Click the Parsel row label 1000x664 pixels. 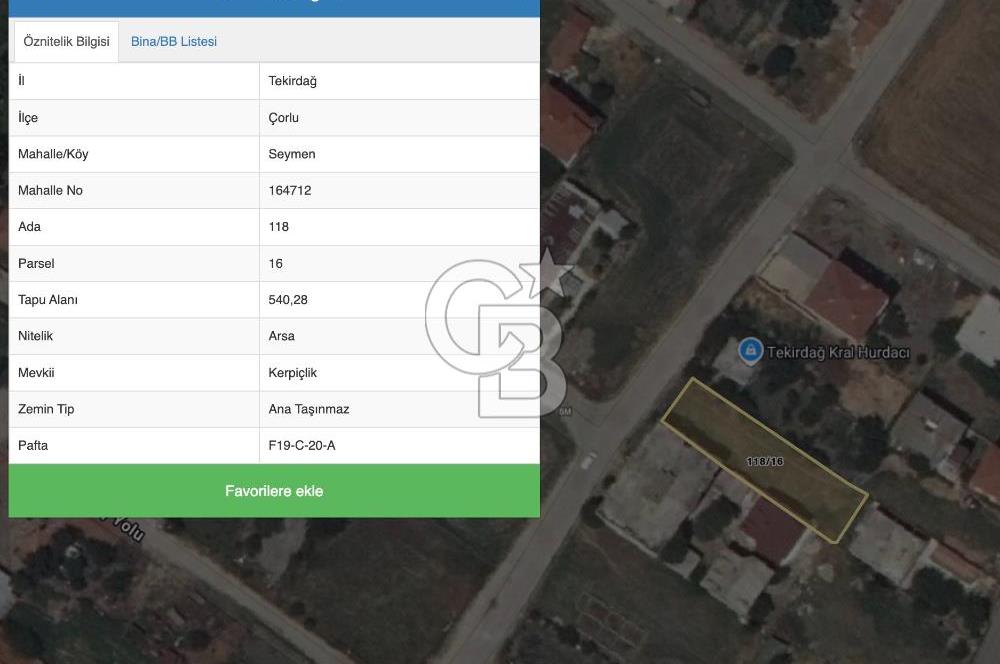click(x=36, y=263)
